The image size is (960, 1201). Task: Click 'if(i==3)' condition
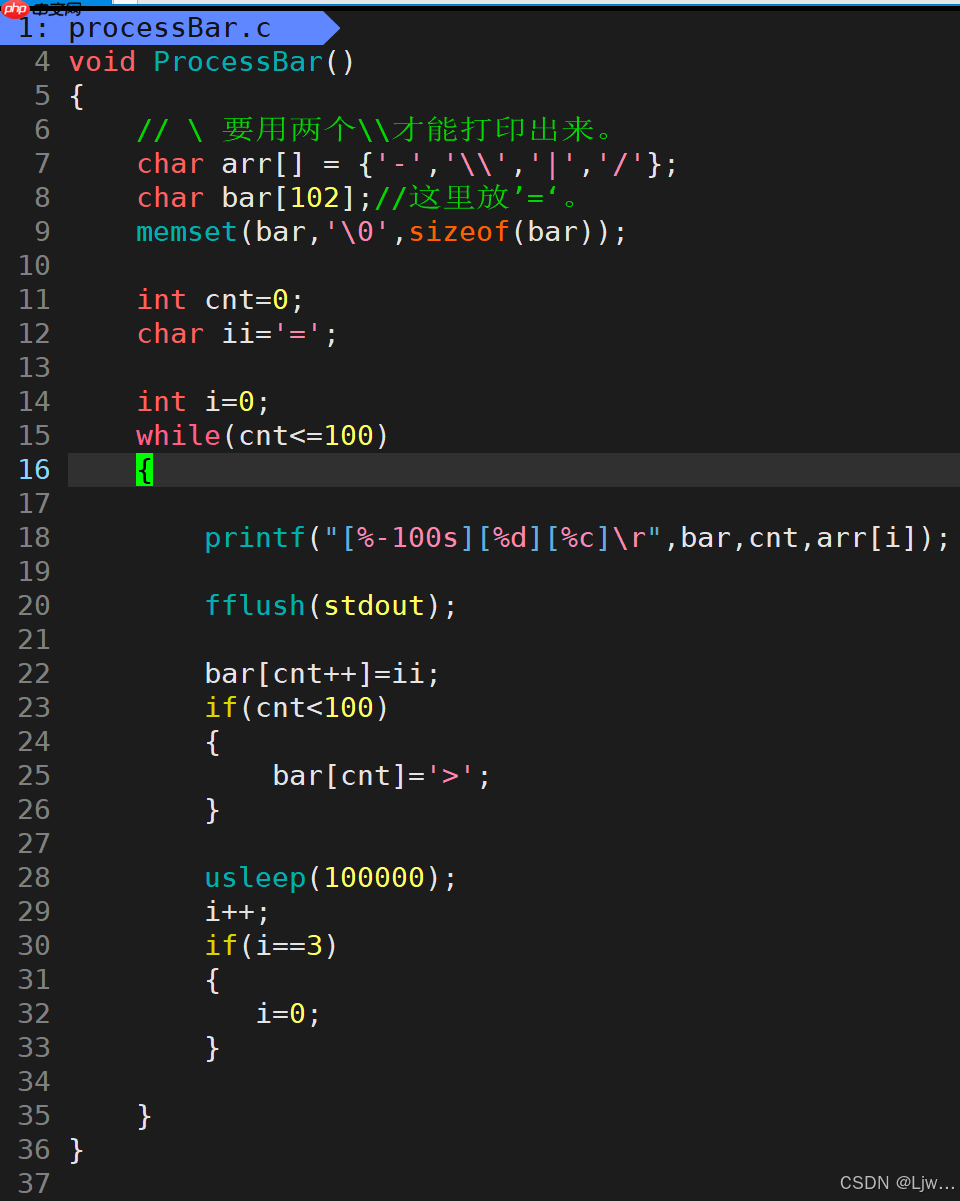(272, 946)
